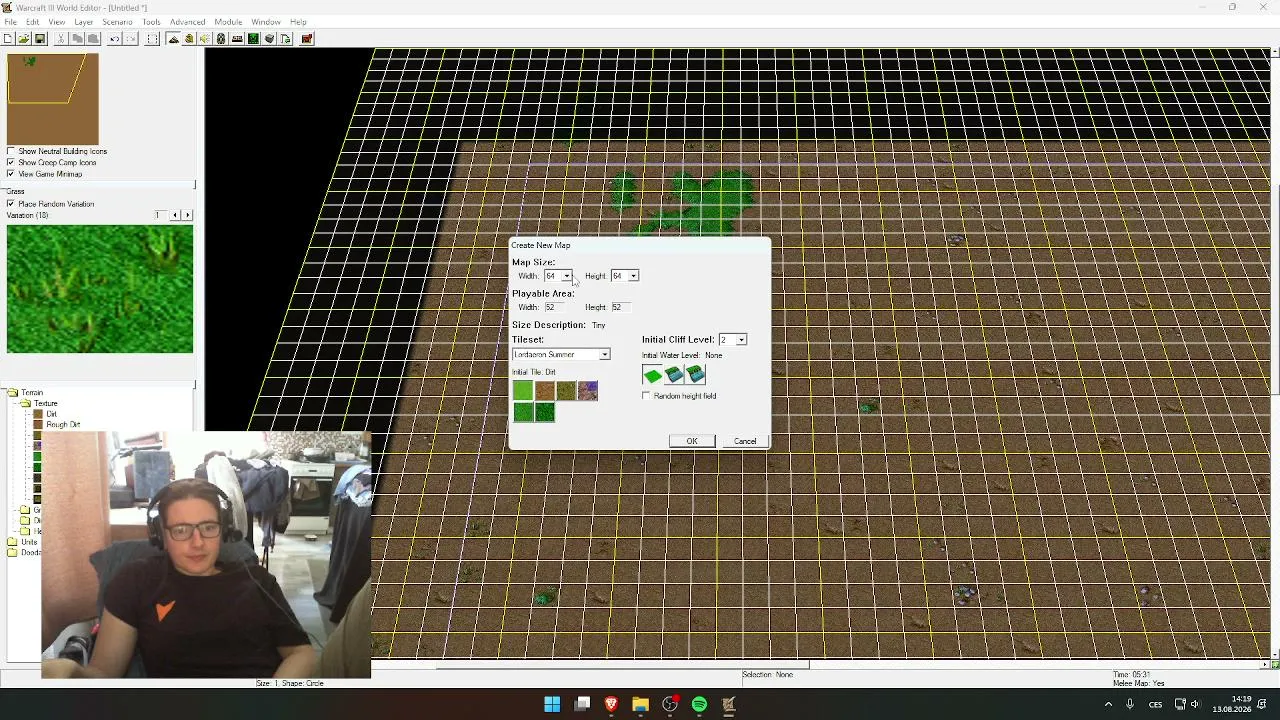Toggle Show Creep Camp Icons checkbox
Image resolution: width=1280 pixels, height=720 pixels.
pyautogui.click(x=11, y=162)
